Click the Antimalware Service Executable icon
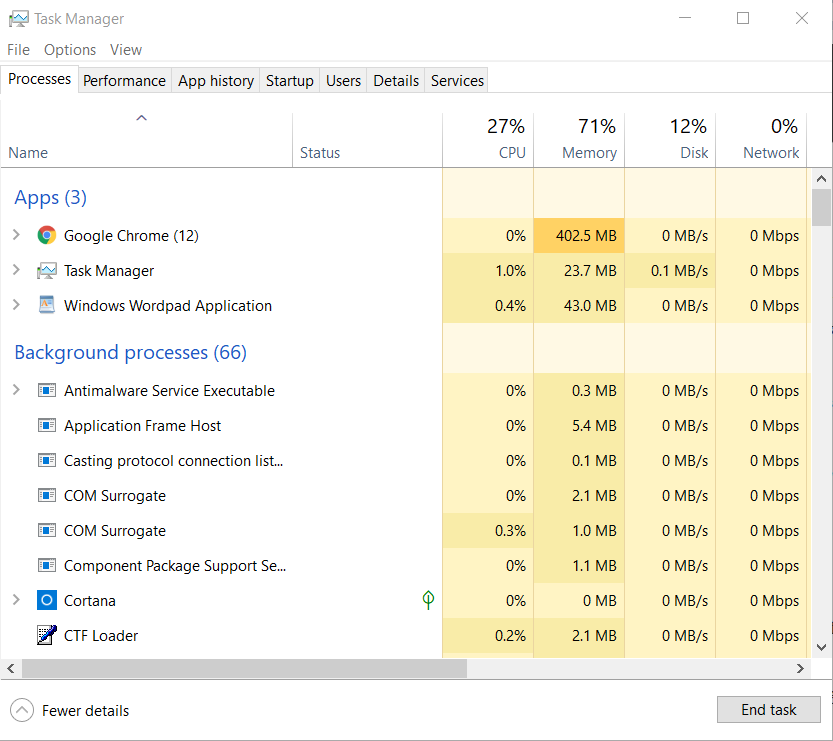Screen dimensions: 833x741 [x=47, y=391]
